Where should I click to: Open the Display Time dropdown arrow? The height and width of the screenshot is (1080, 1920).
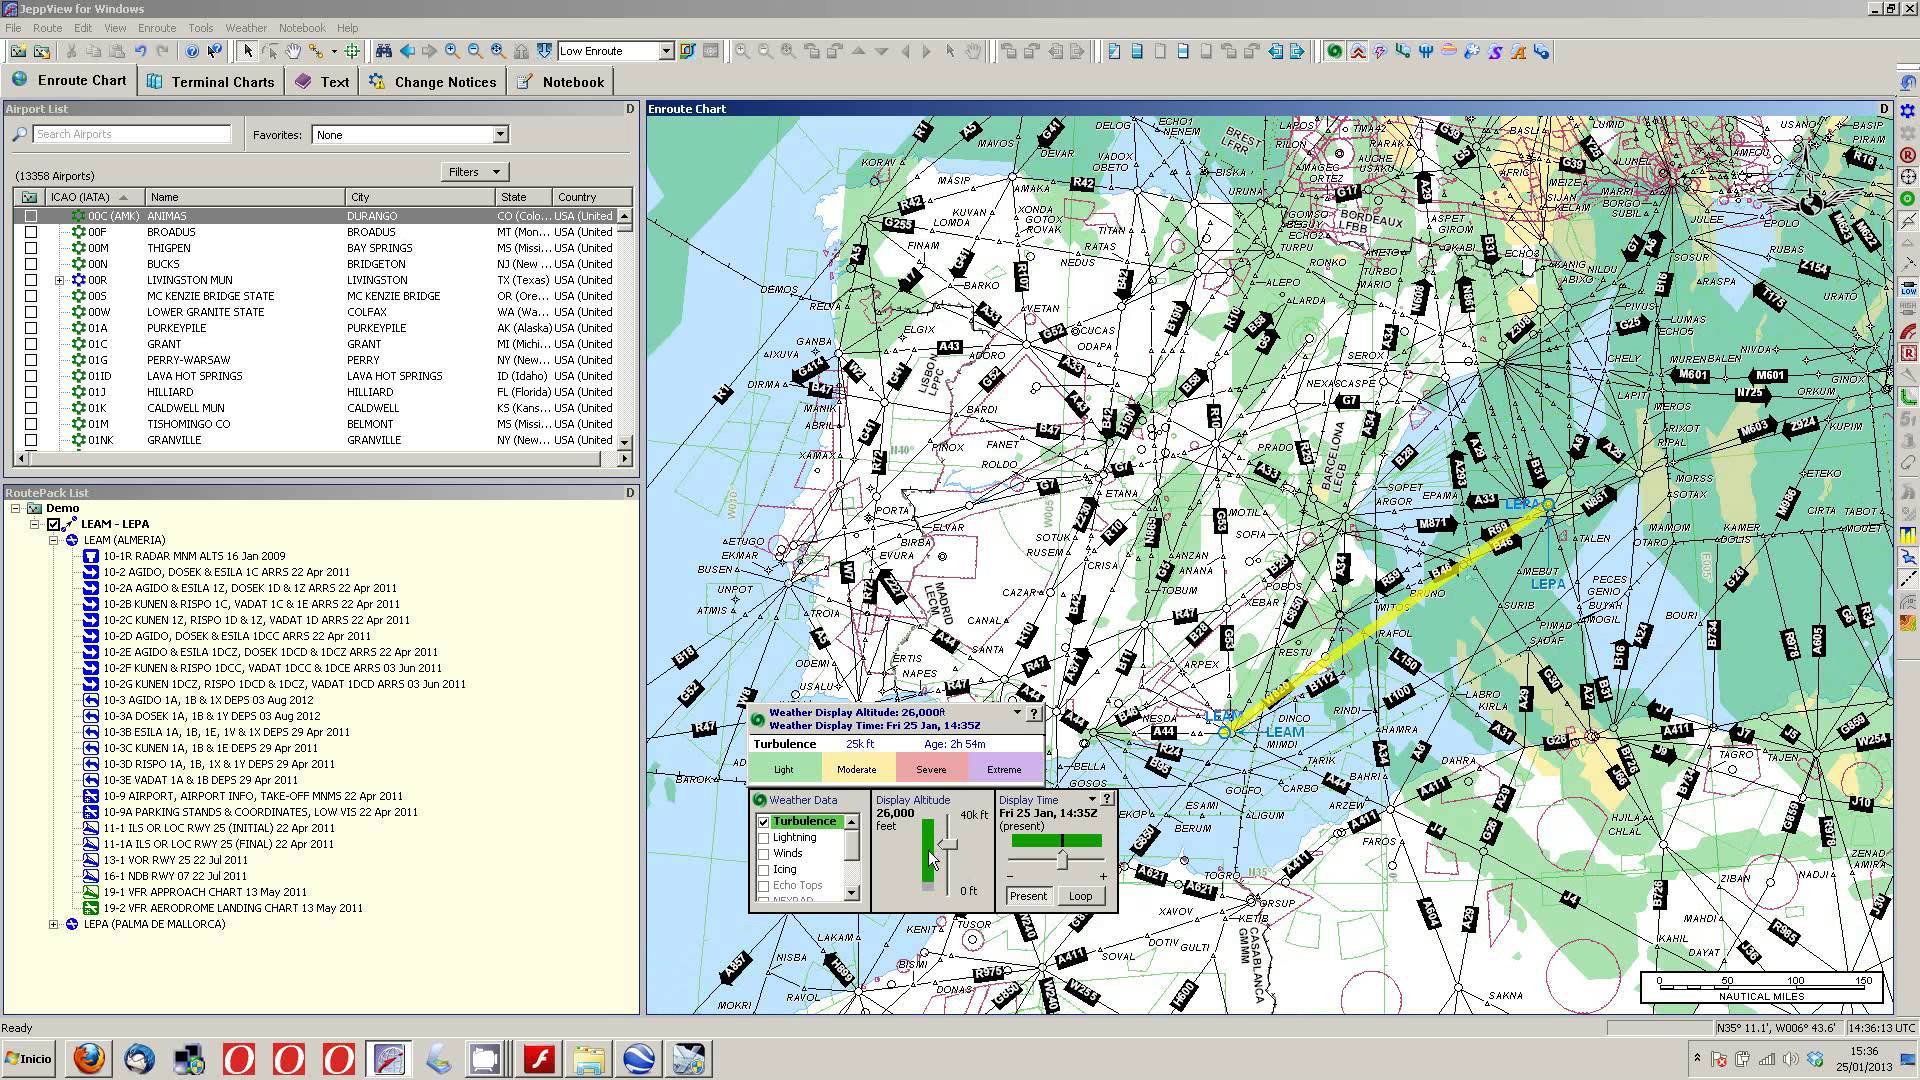[x=1092, y=799]
